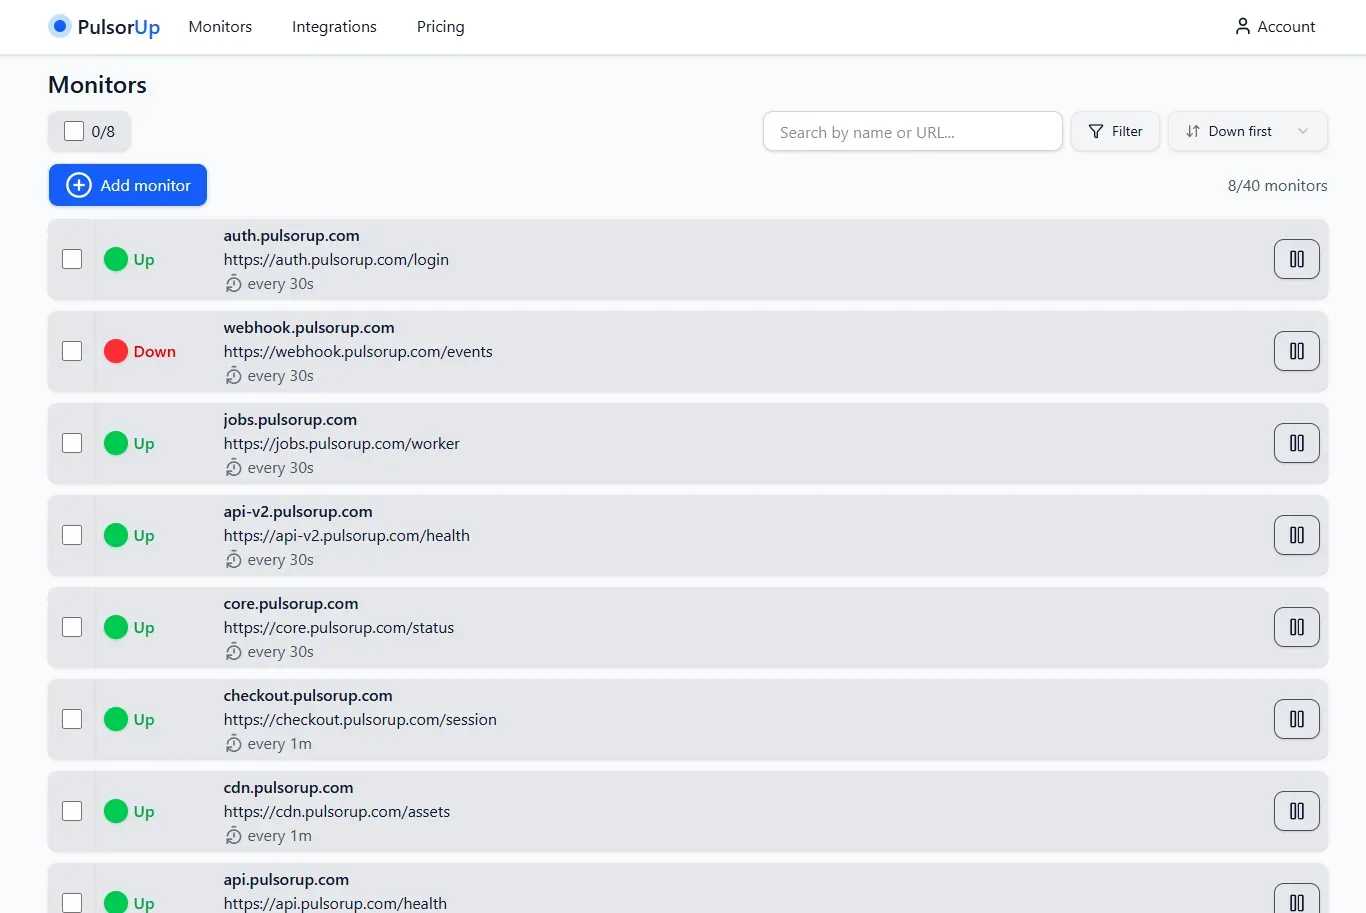Open the Pricing page
Viewport: 1366px width, 913px height.
[440, 27]
